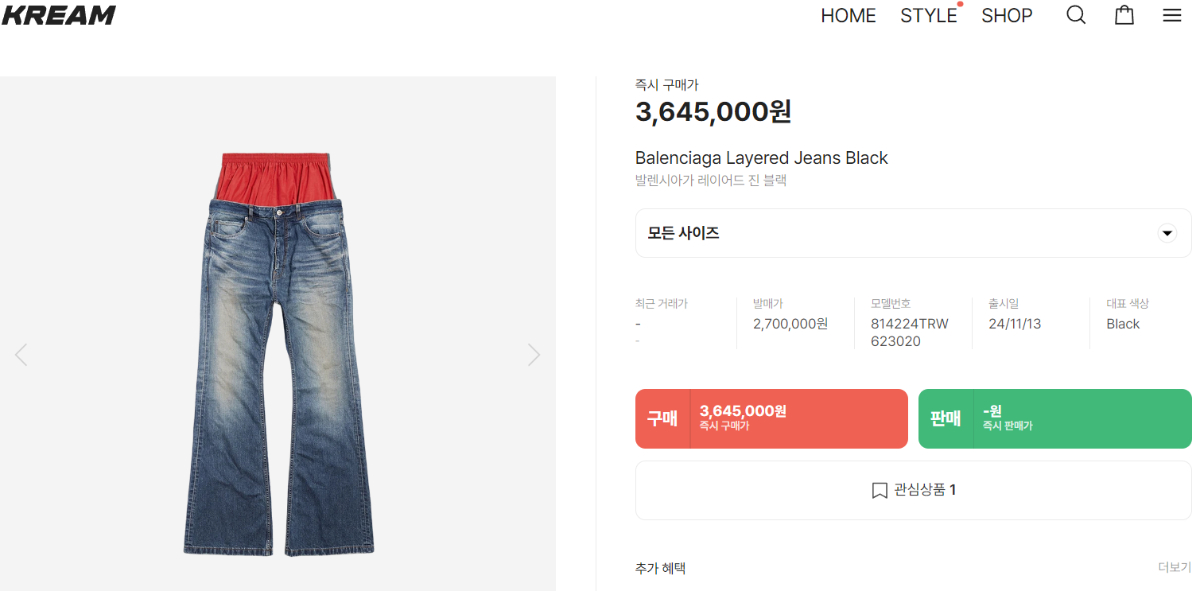Open the hamburger menu icon

[x=1172, y=15]
